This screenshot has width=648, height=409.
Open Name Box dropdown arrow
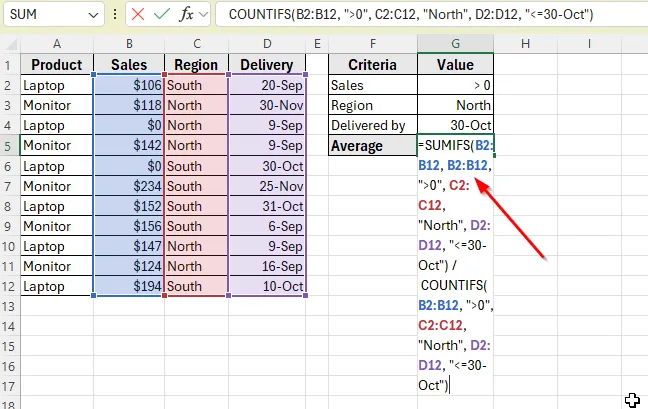click(93, 15)
